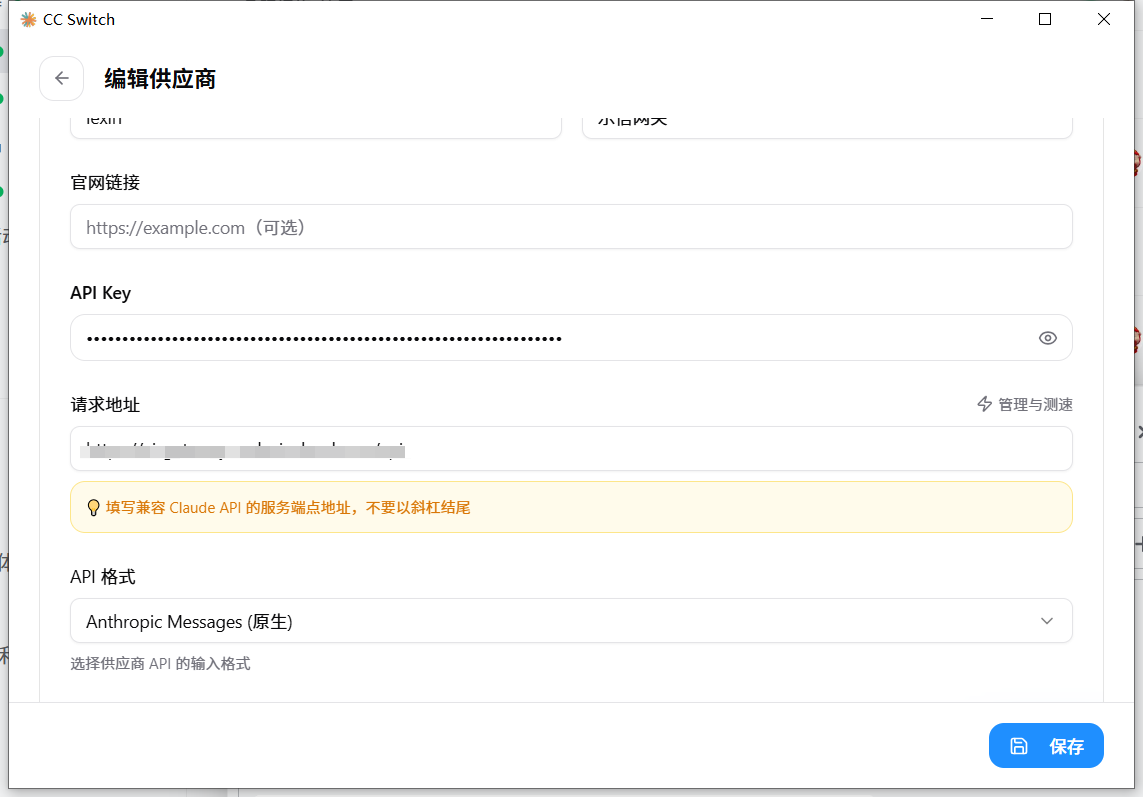Viewport: 1143px width, 797px height.
Task: Open the 管理与测速 link
Action: [1034, 404]
